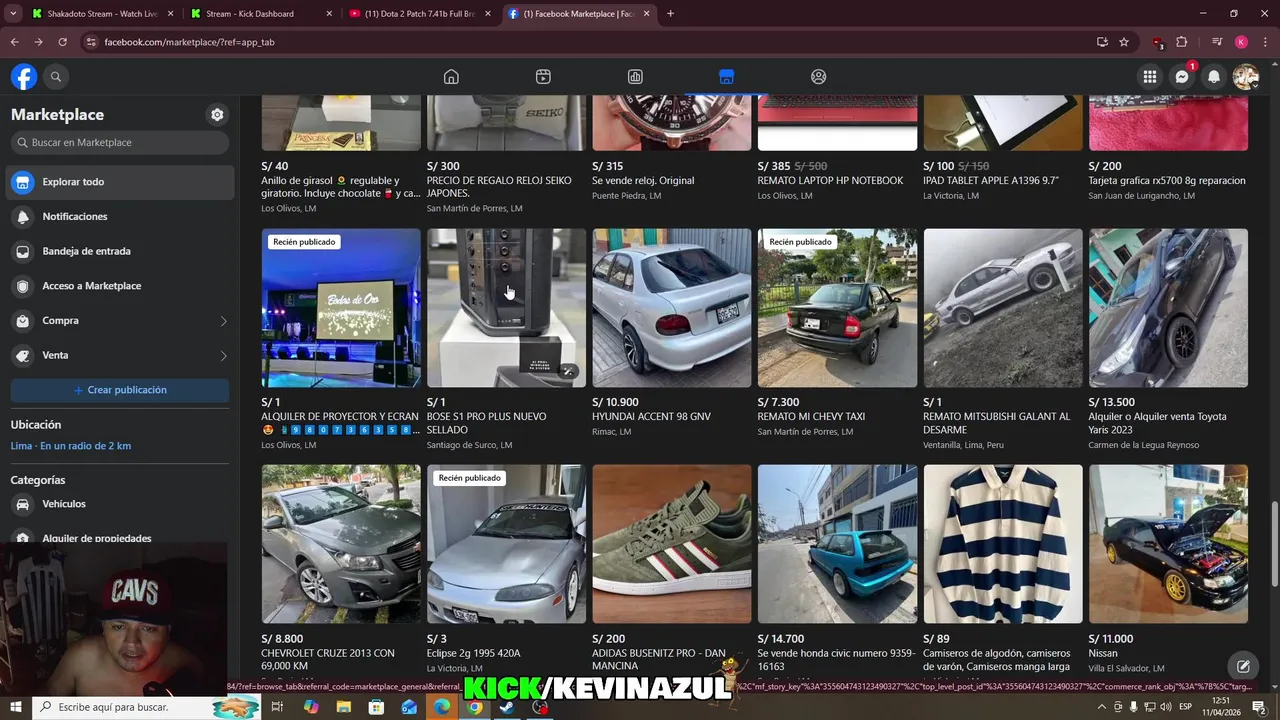Open Bose S1 Pro Plus listing image
This screenshot has width=1280, height=720.
506,308
